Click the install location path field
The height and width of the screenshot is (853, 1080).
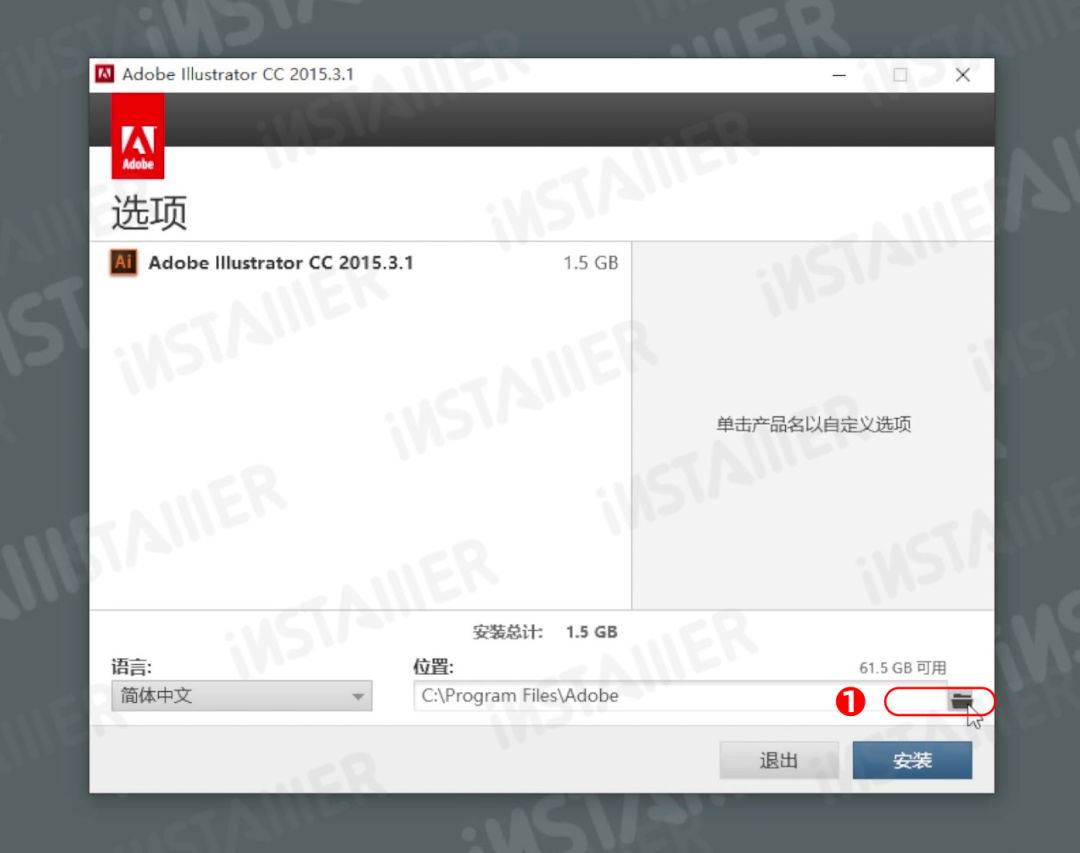(x=681, y=696)
